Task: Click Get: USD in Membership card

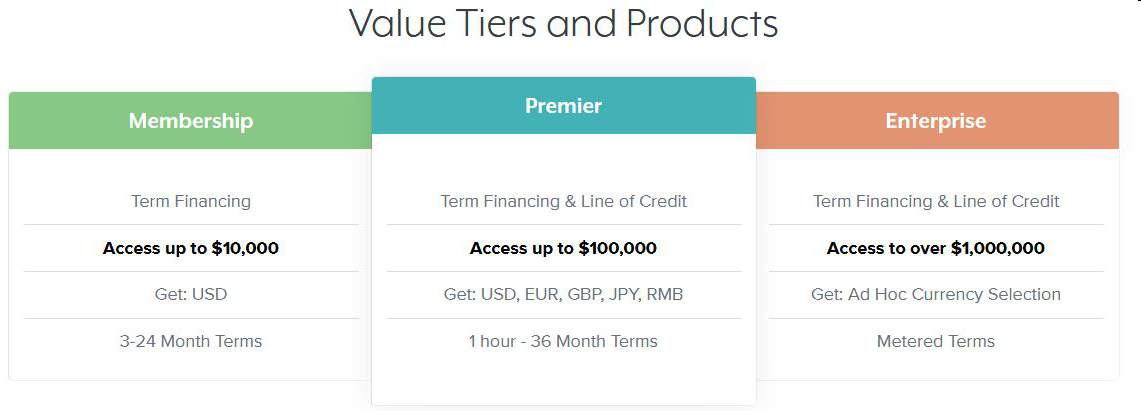Action: 191,295
